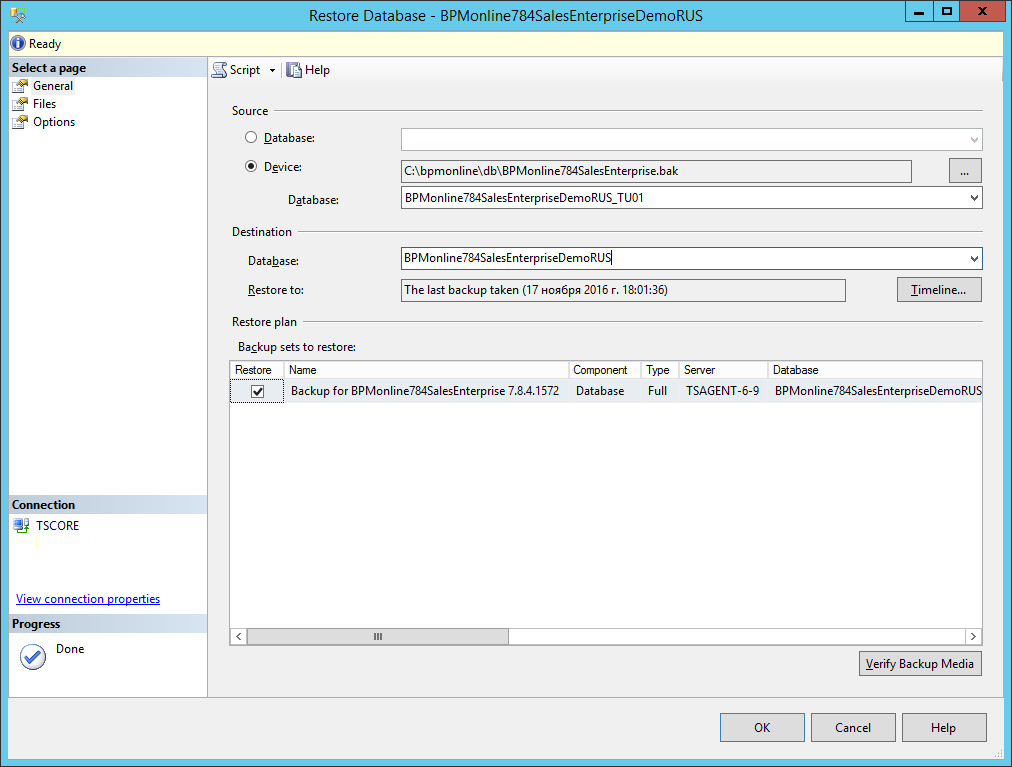Uncheck the Restore backup set checkbox
This screenshot has width=1012, height=767.
[x=258, y=392]
